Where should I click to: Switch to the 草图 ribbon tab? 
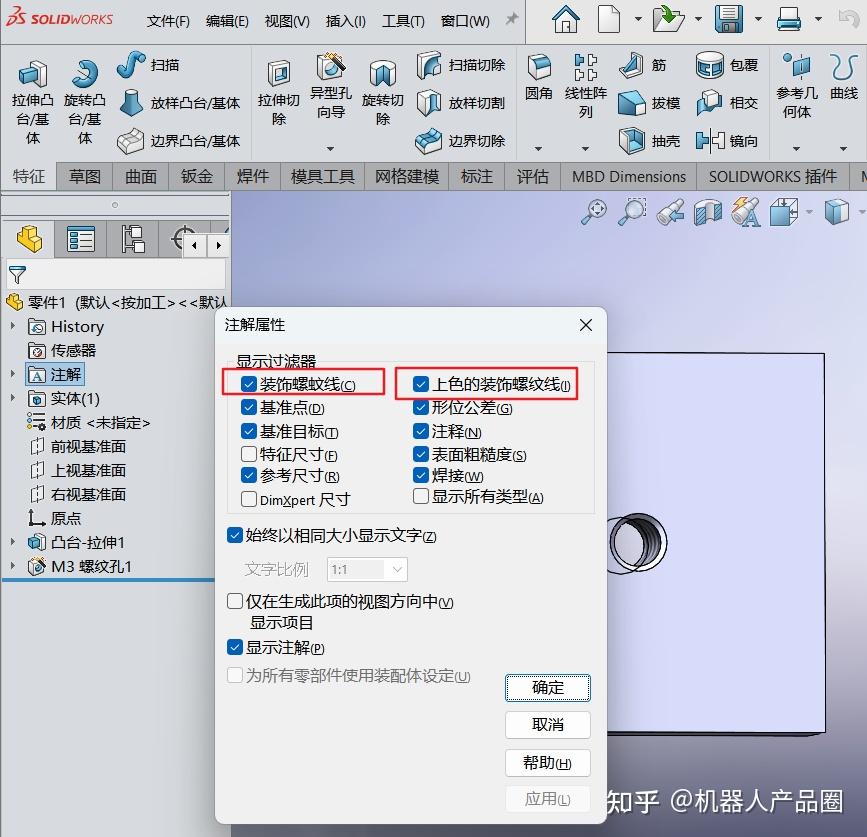click(x=84, y=176)
